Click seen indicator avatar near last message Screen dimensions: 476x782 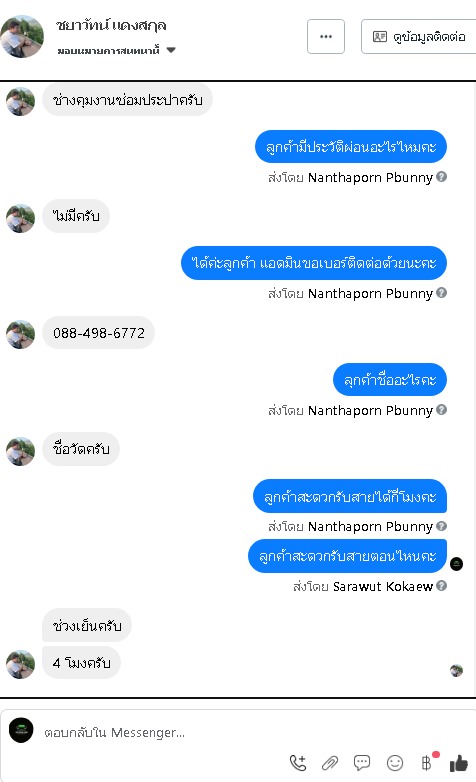click(457, 670)
